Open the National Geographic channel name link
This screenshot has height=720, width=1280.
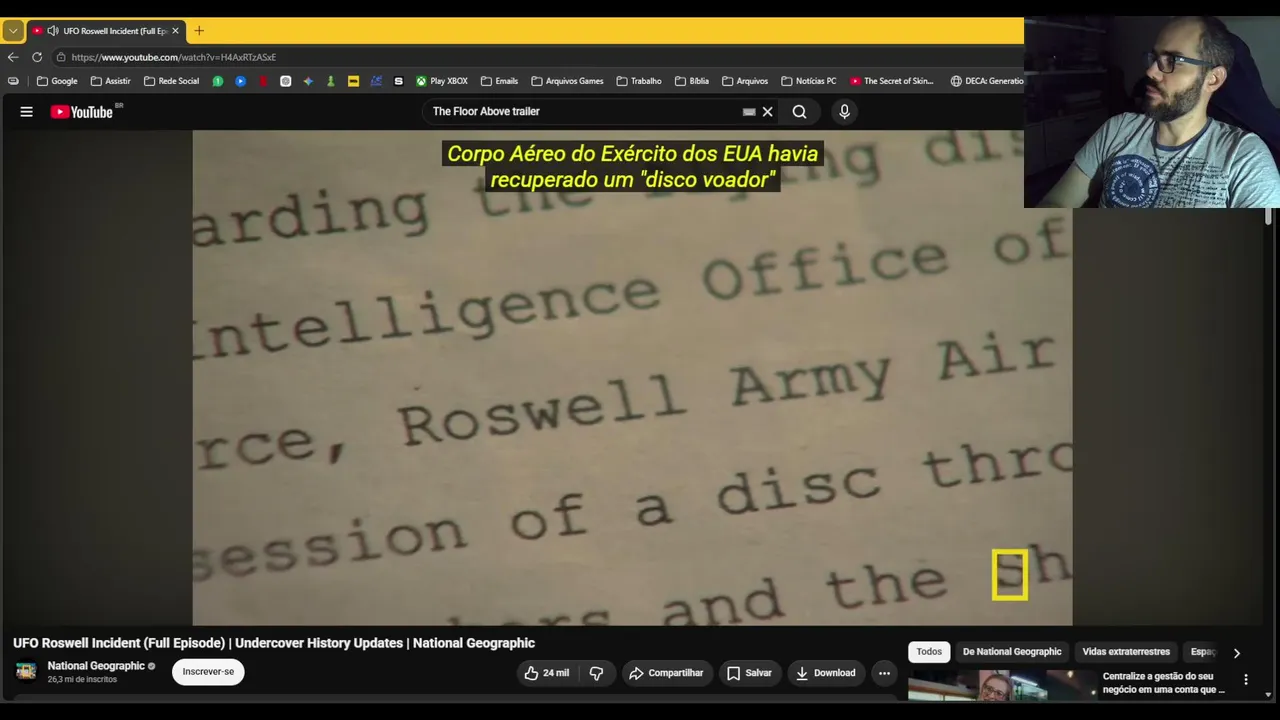96,666
